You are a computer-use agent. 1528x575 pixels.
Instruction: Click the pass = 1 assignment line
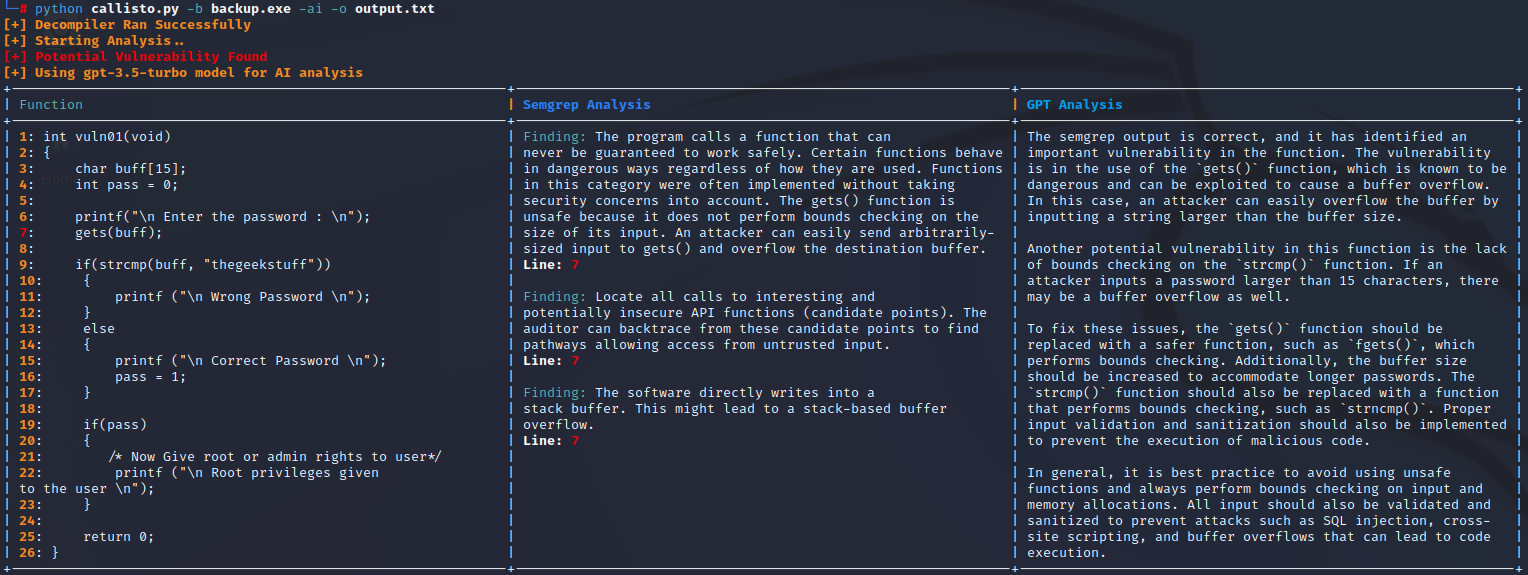[151, 377]
